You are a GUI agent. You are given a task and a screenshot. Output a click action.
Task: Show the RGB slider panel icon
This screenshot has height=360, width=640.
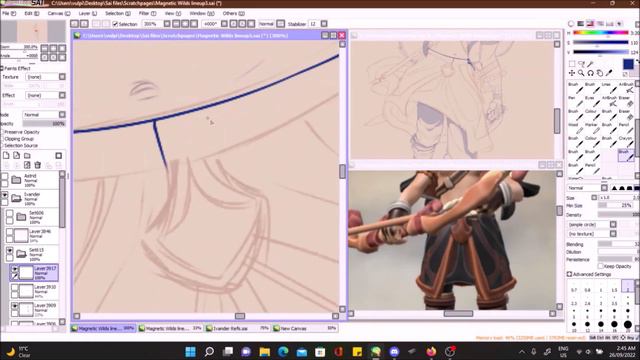[x=580, y=24]
